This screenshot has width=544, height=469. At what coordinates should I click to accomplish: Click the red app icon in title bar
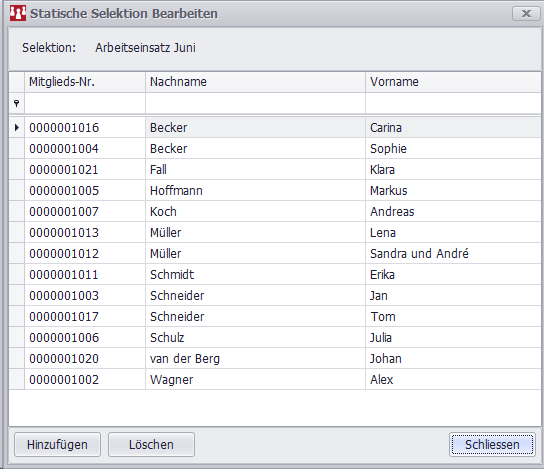(18, 13)
